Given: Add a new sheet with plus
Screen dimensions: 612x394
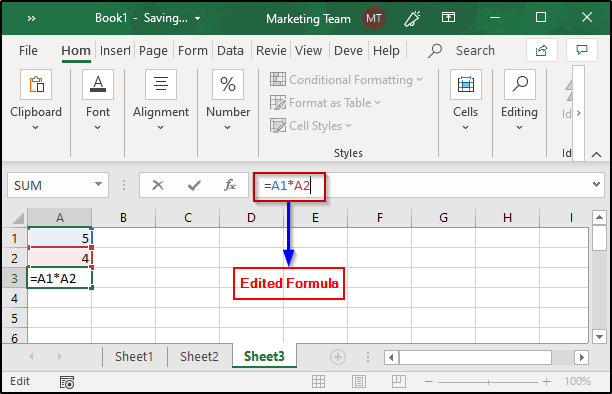Looking at the screenshot, I should (338, 357).
